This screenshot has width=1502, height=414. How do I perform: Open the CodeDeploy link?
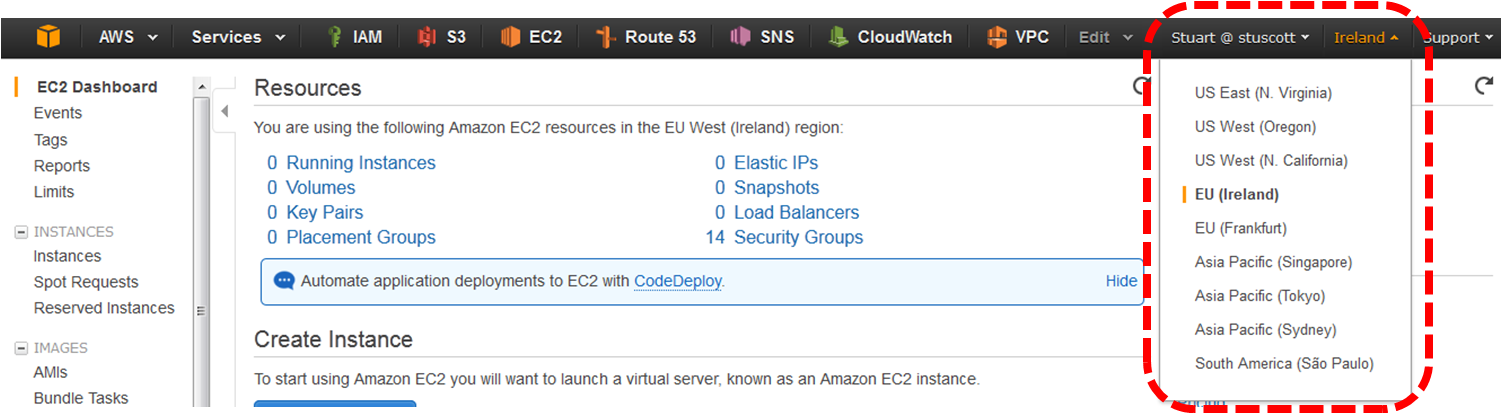(677, 281)
